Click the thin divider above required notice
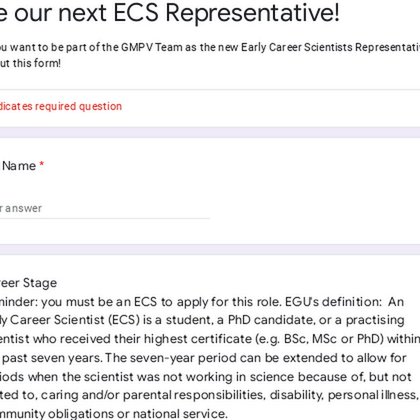The image size is (420, 420). click(x=210, y=90)
